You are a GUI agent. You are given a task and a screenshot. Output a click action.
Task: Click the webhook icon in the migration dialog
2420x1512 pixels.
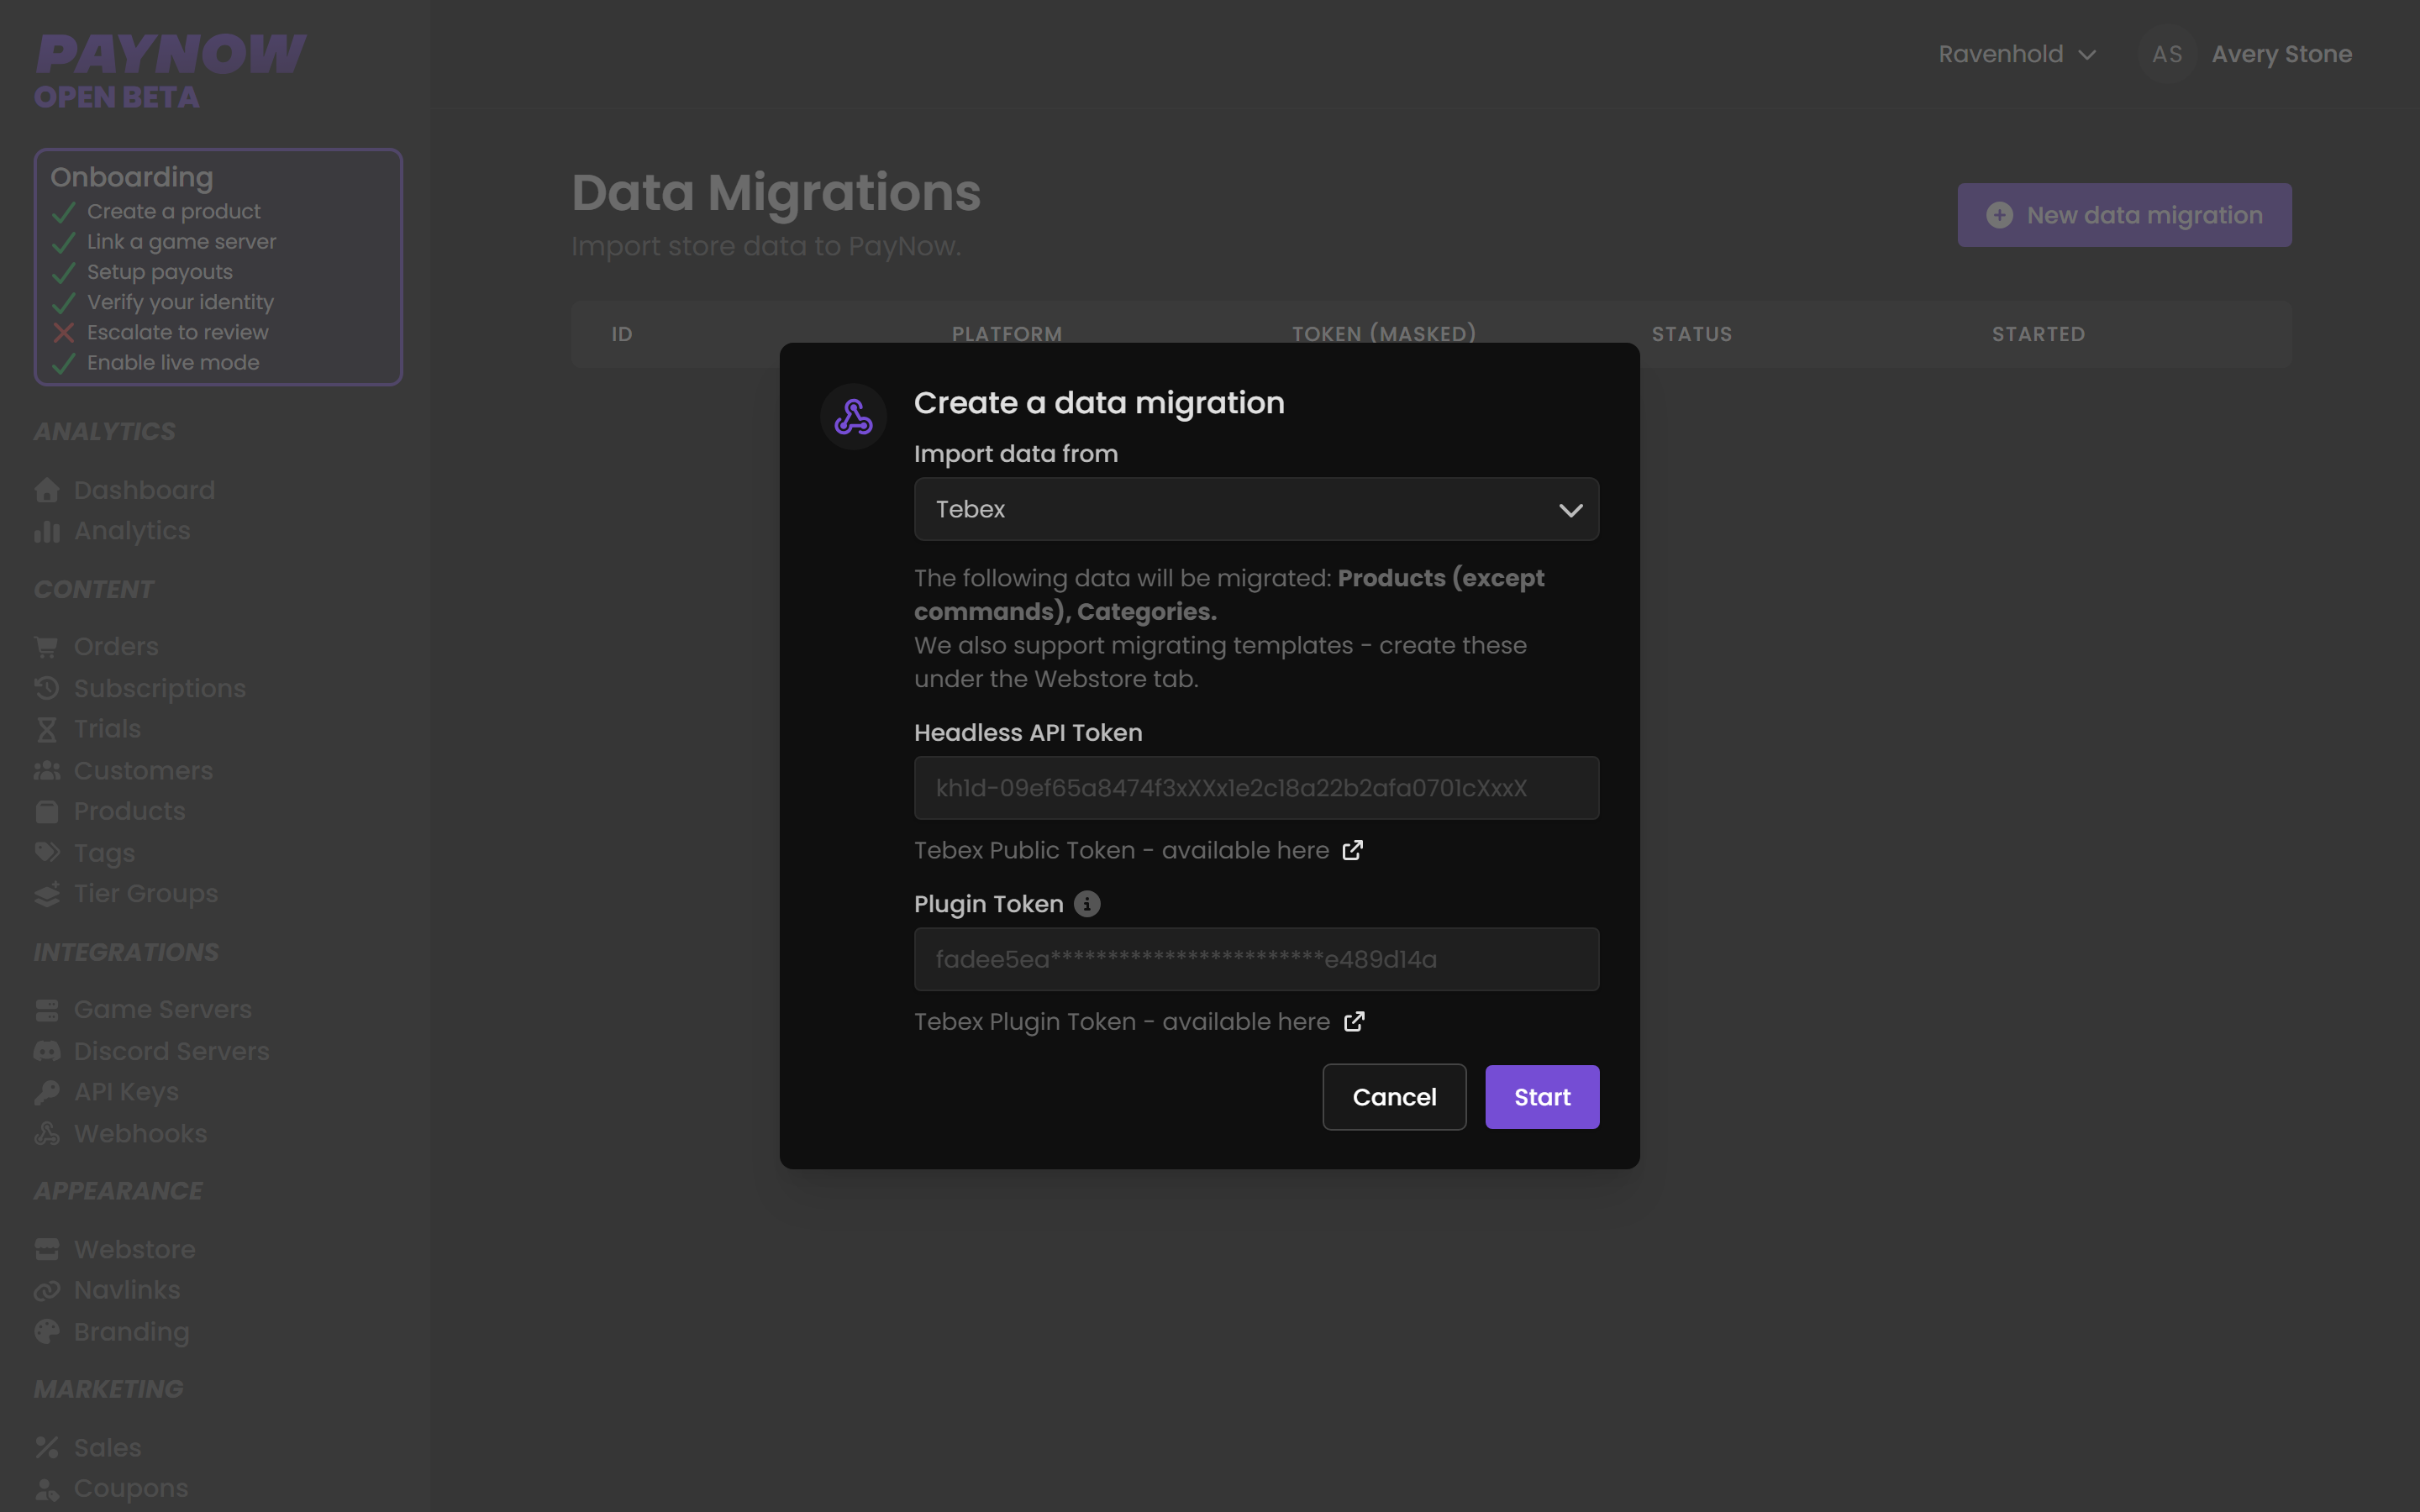(x=853, y=417)
